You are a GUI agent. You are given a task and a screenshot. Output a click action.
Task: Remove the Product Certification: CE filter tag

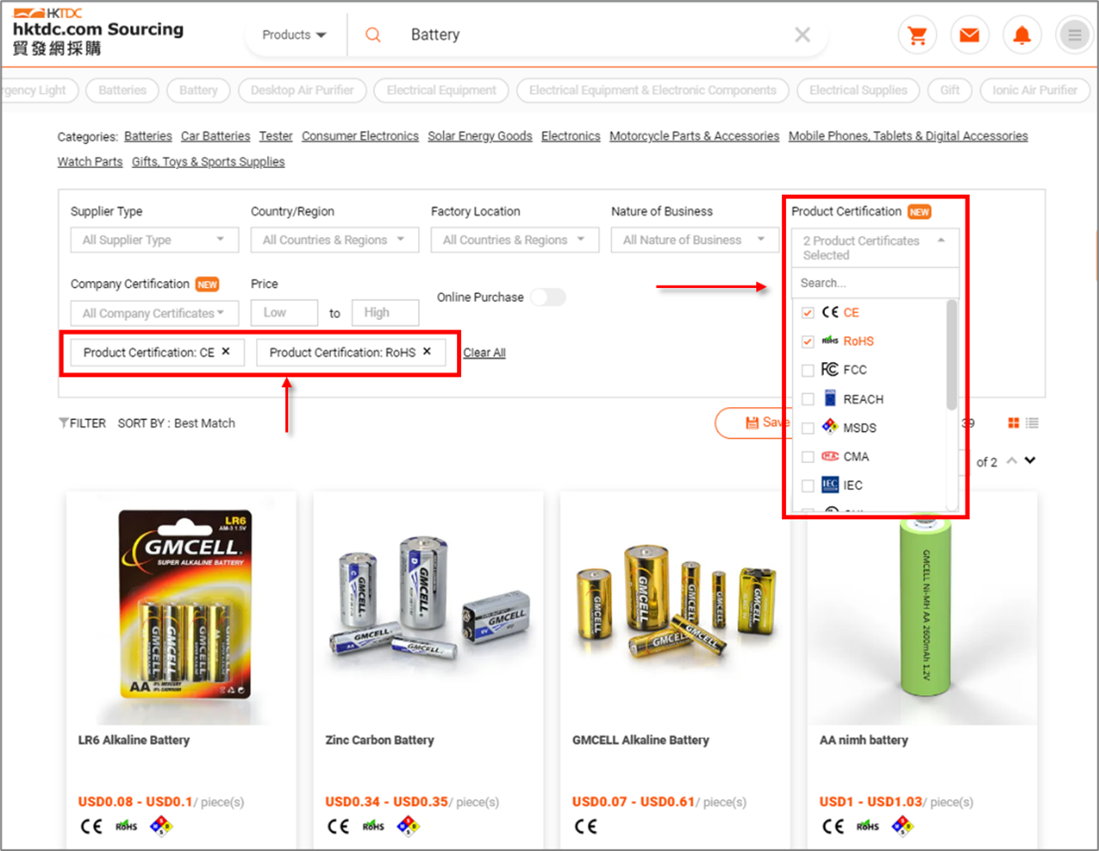point(226,351)
